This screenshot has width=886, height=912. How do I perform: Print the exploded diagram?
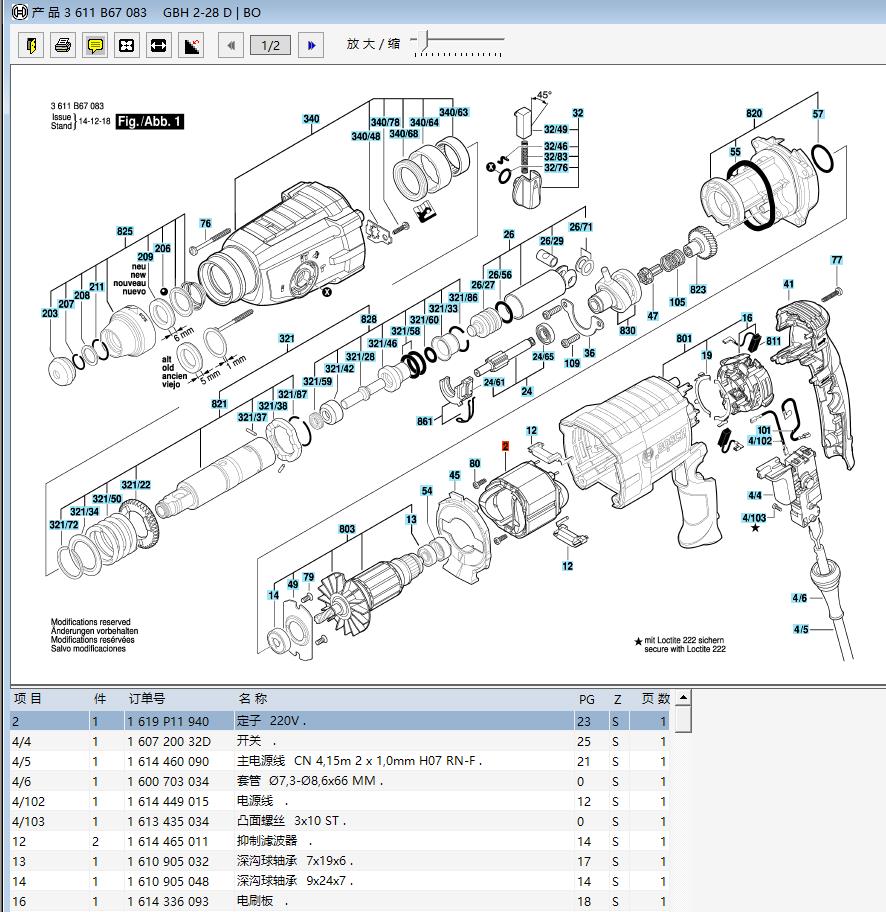point(63,45)
